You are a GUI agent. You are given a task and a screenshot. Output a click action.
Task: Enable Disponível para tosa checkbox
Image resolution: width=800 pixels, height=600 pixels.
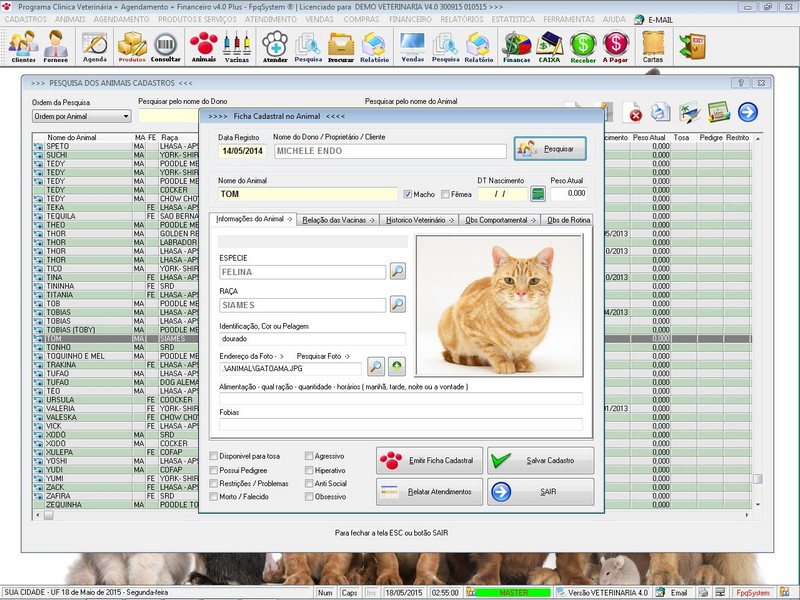(214, 456)
